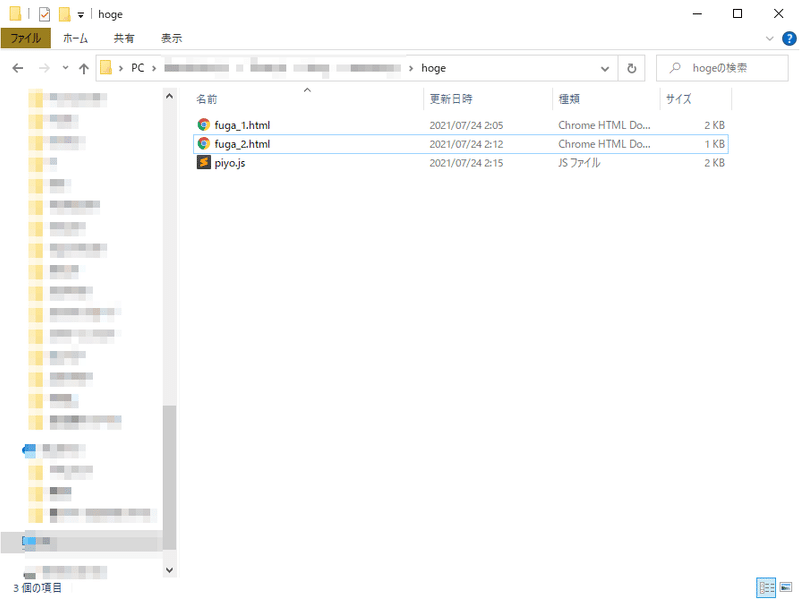Viewport: 800px width, 599px height.
Task: Click the folder icon in address bar
Action: [x=106, y=67]
